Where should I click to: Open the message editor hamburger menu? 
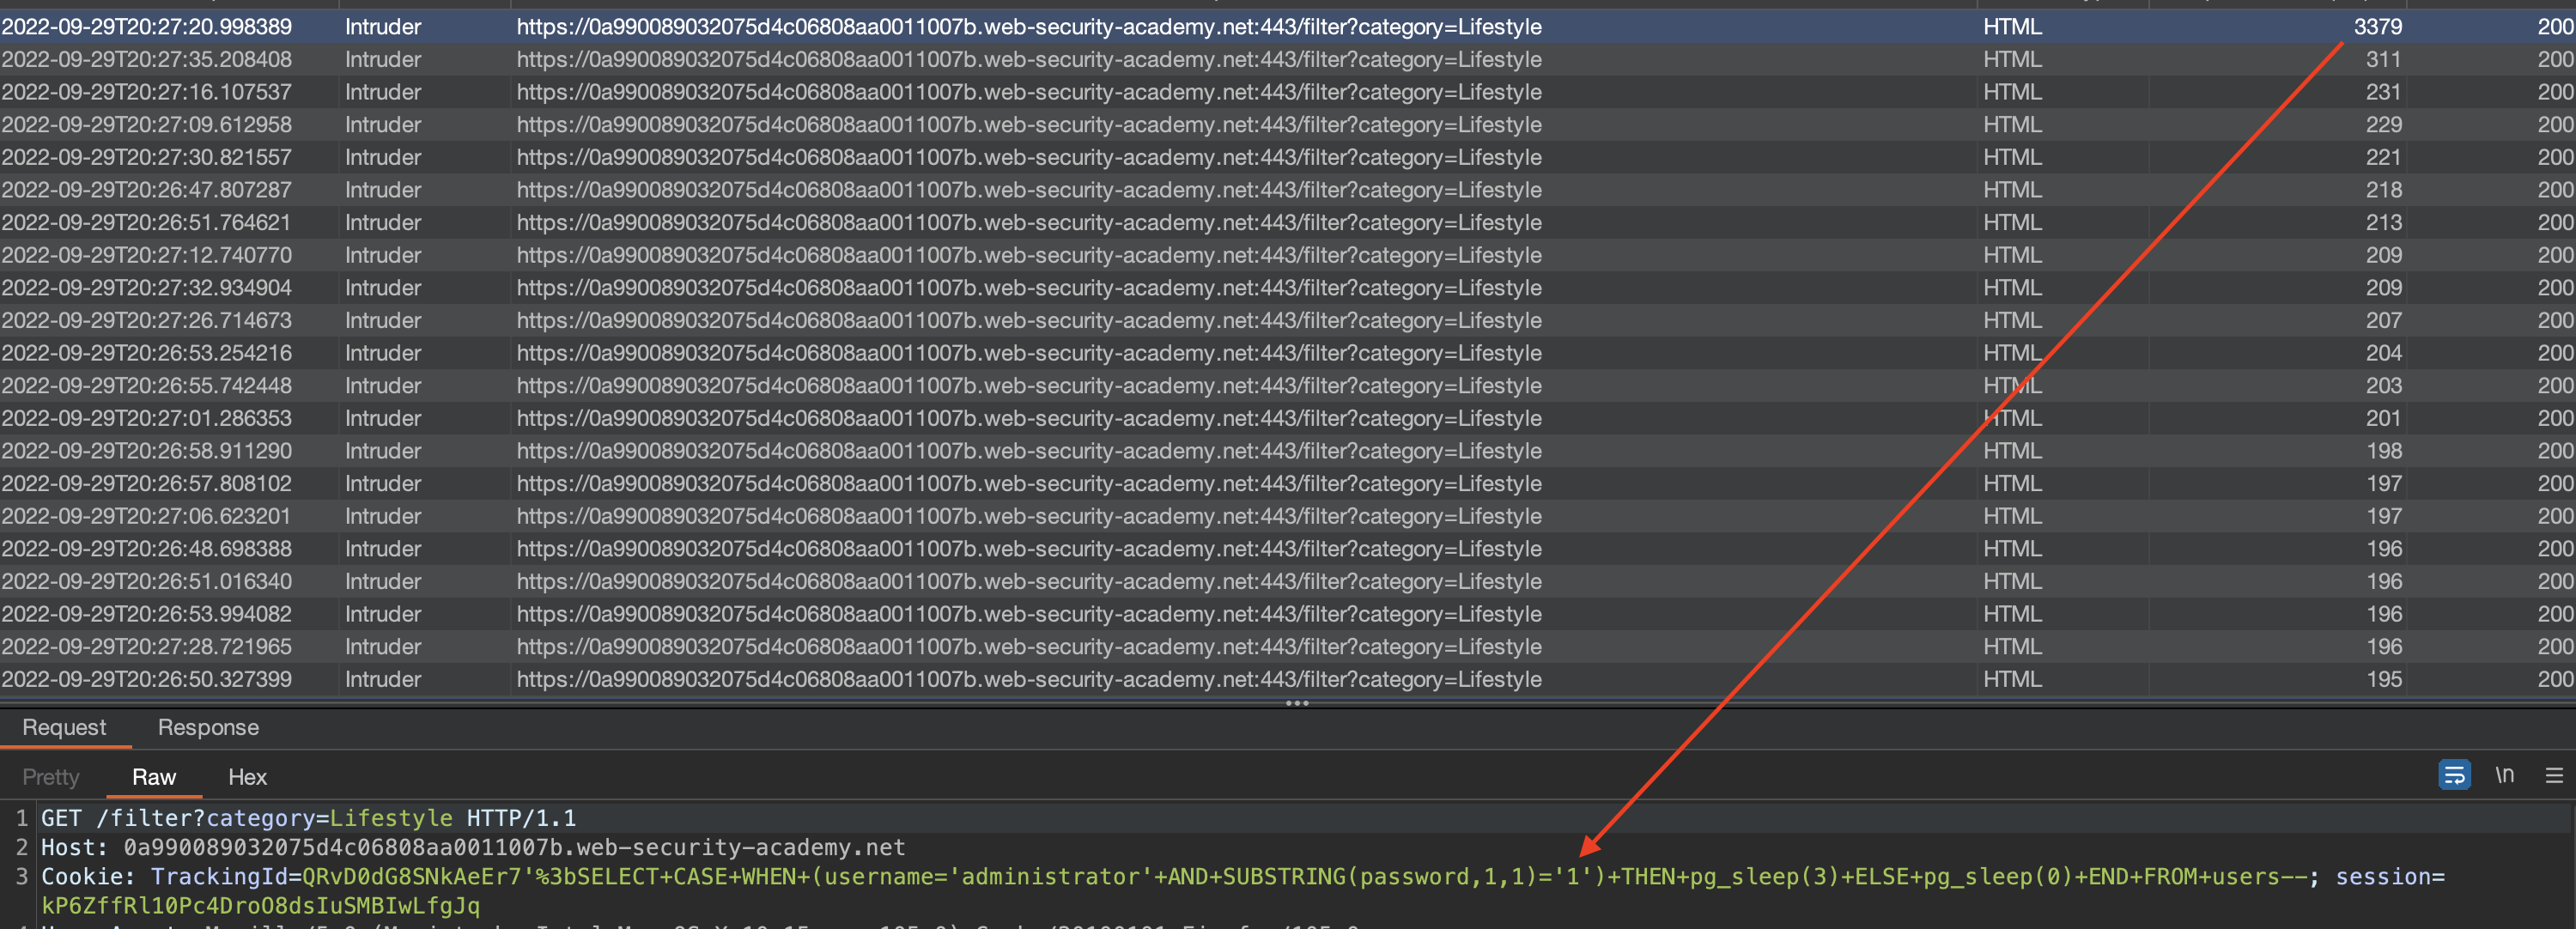[2553, 775]
